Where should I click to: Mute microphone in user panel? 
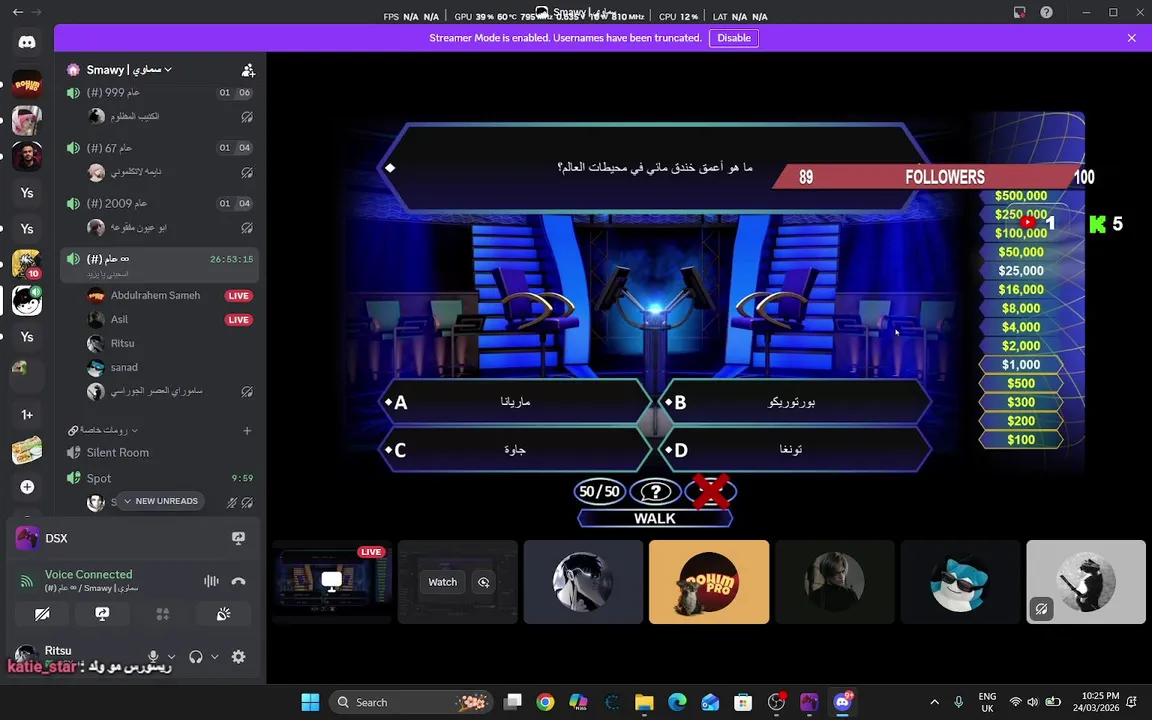coord(153,657)
